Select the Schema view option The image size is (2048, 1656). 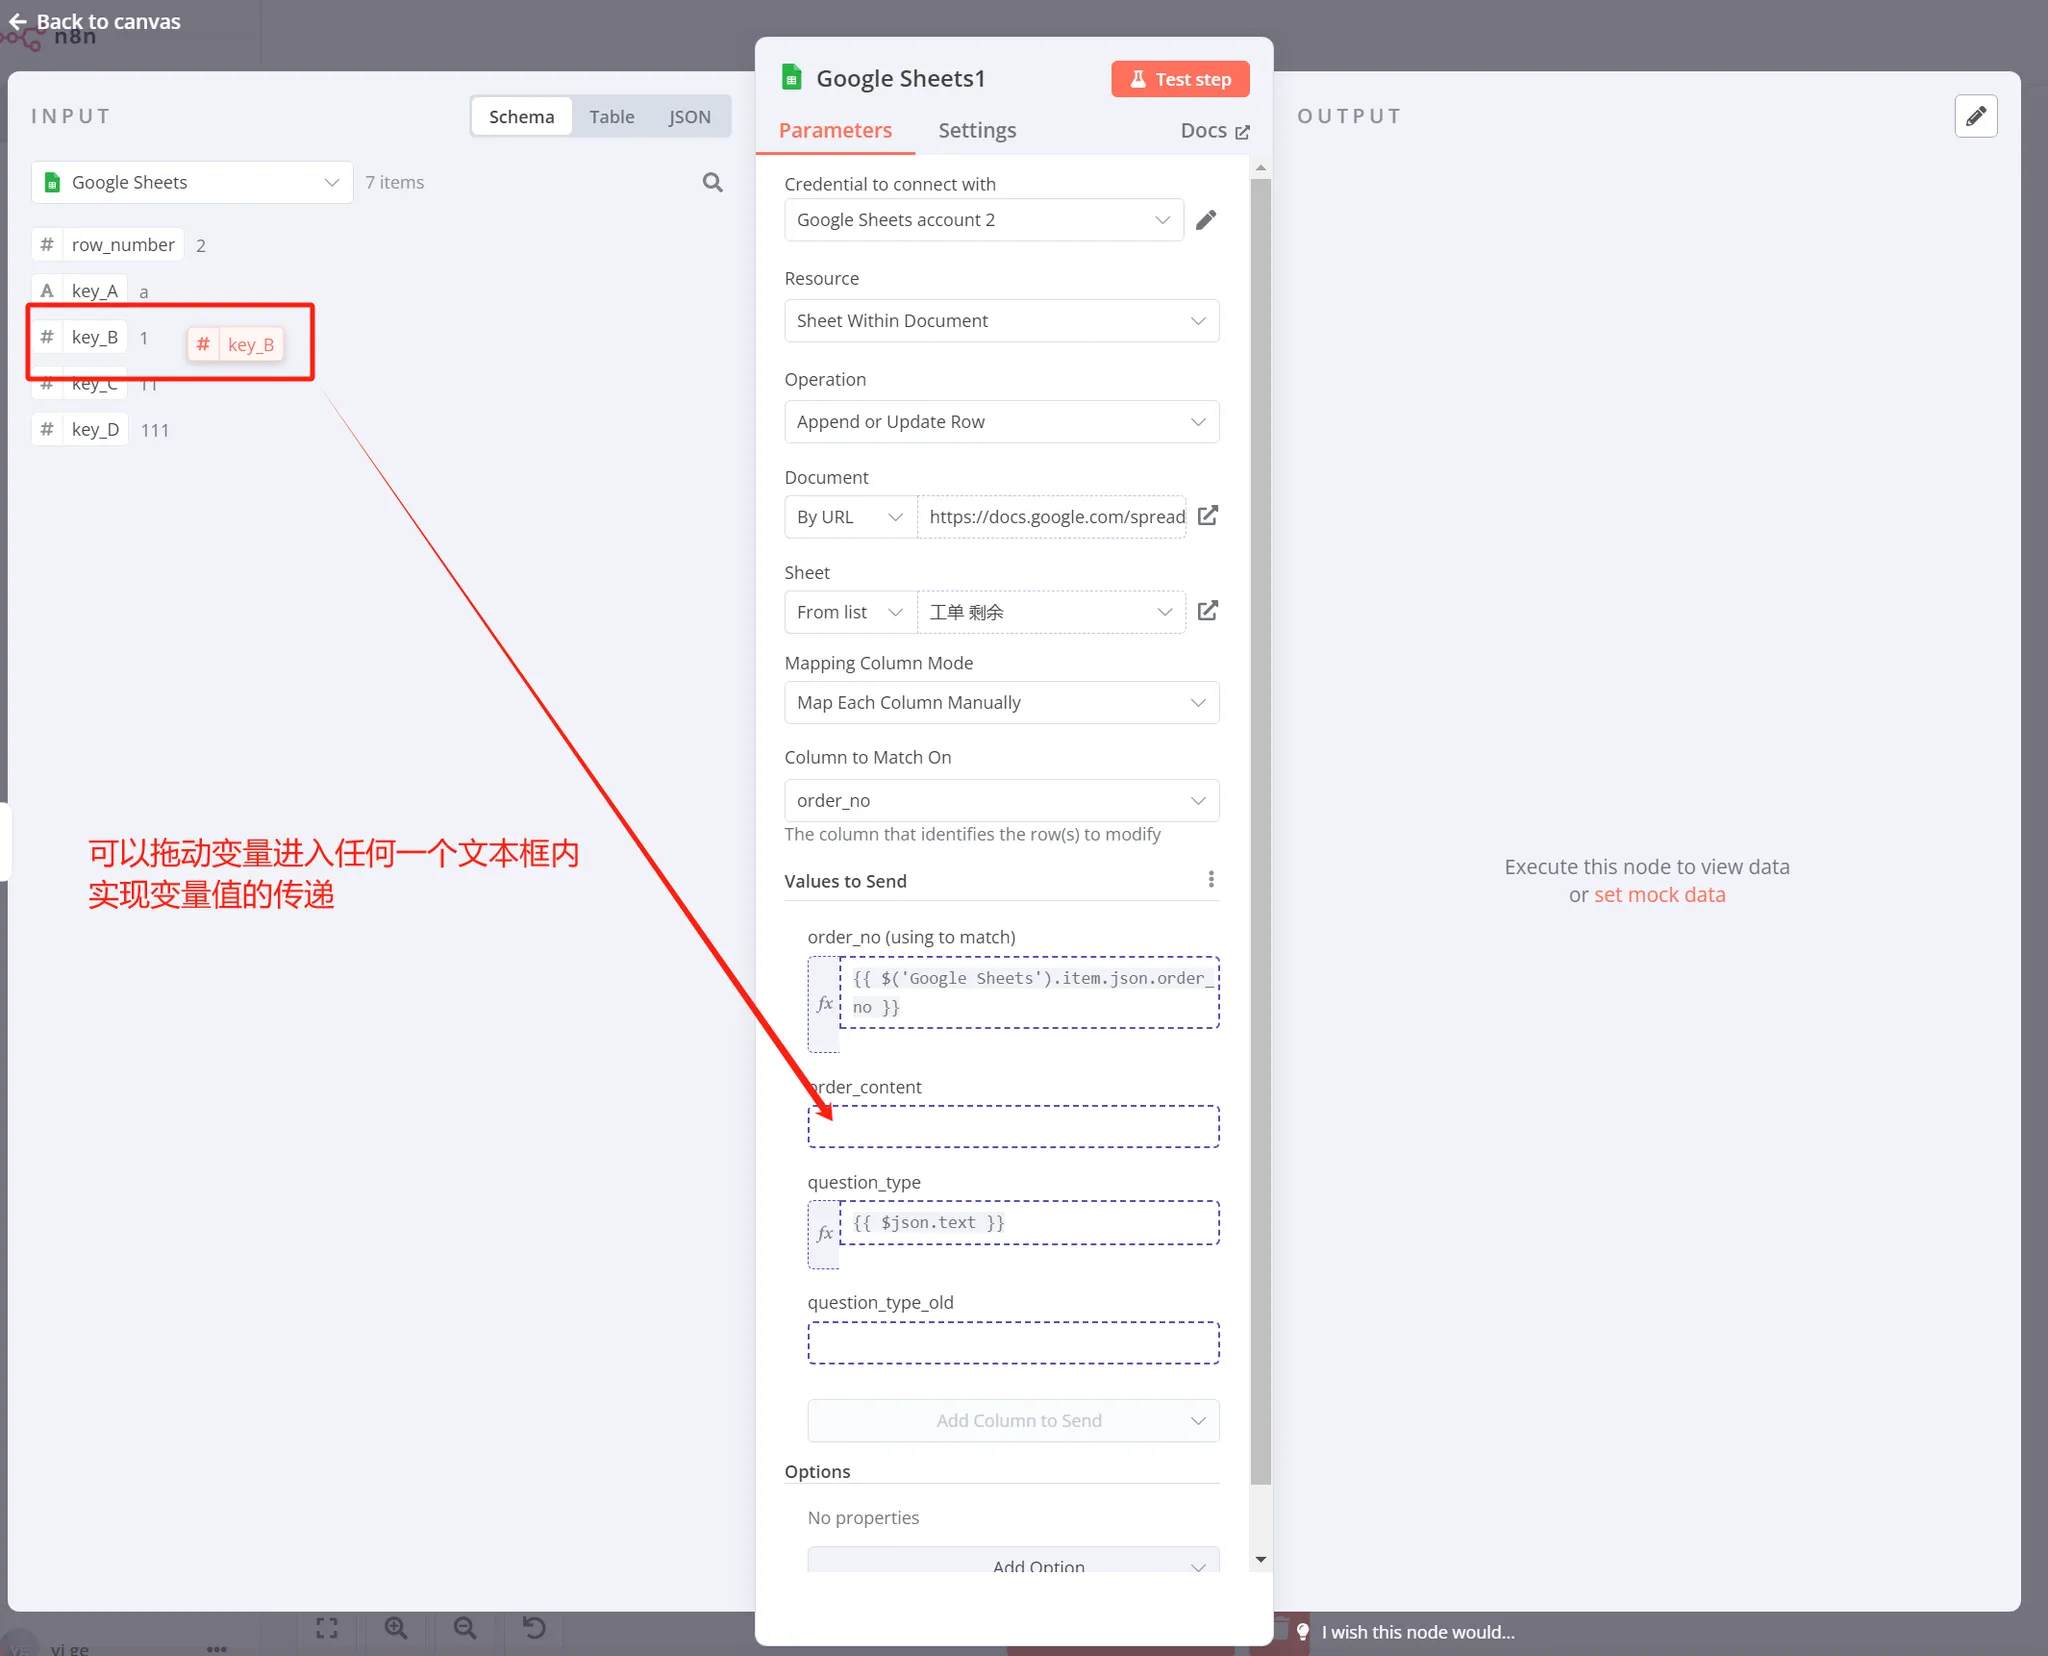(521, 116)
